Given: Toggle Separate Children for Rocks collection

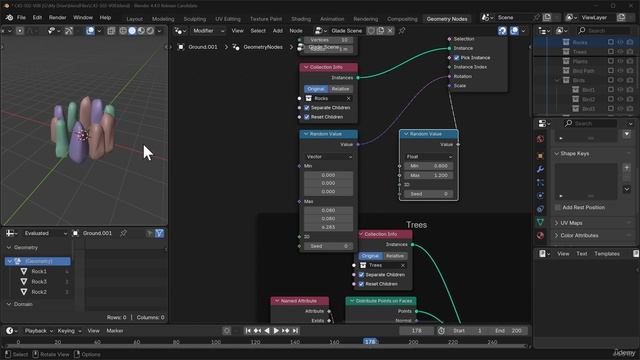Looking at the screenshot, I should pyautogui.click(x=307, y=108).
